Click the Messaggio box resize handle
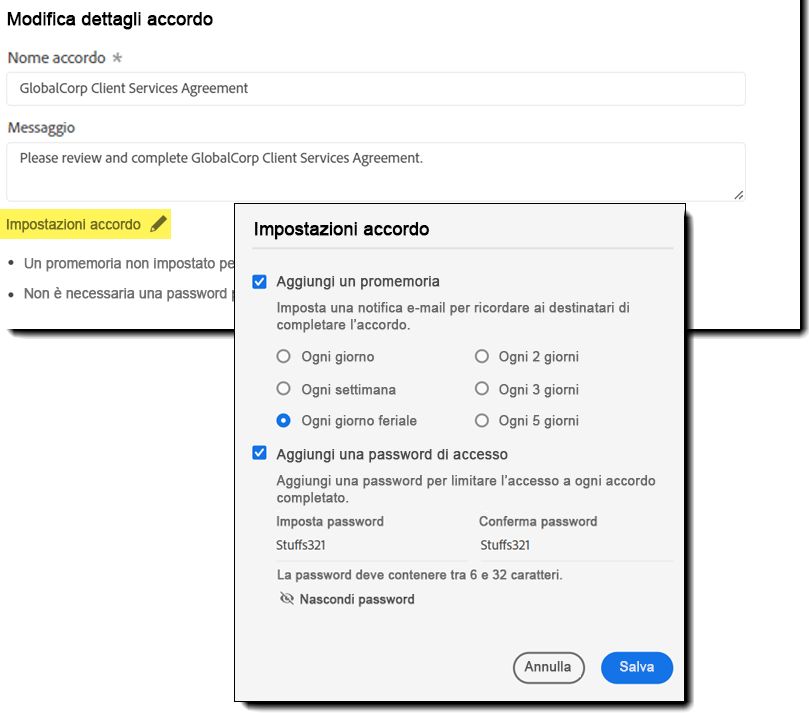The image size is (809, 713). click(x=738, y=195)
